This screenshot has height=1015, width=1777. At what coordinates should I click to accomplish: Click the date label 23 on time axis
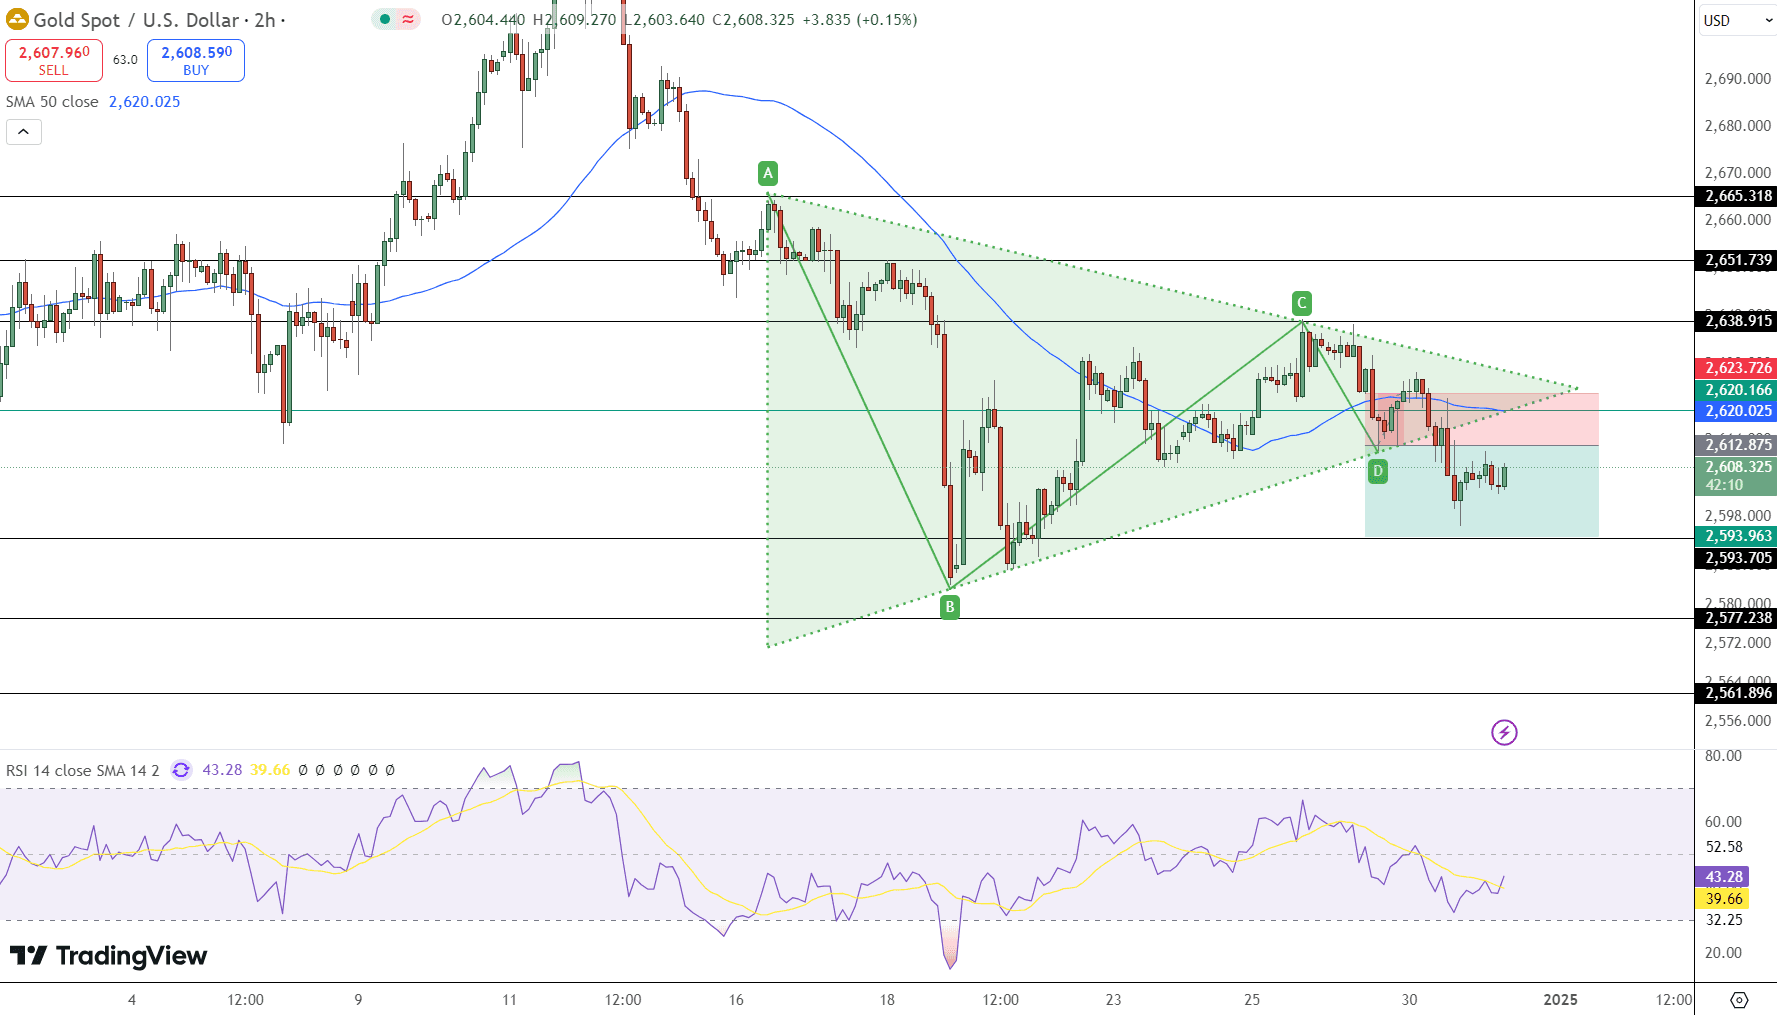pyautogui.click(x=1113, y=1000)
